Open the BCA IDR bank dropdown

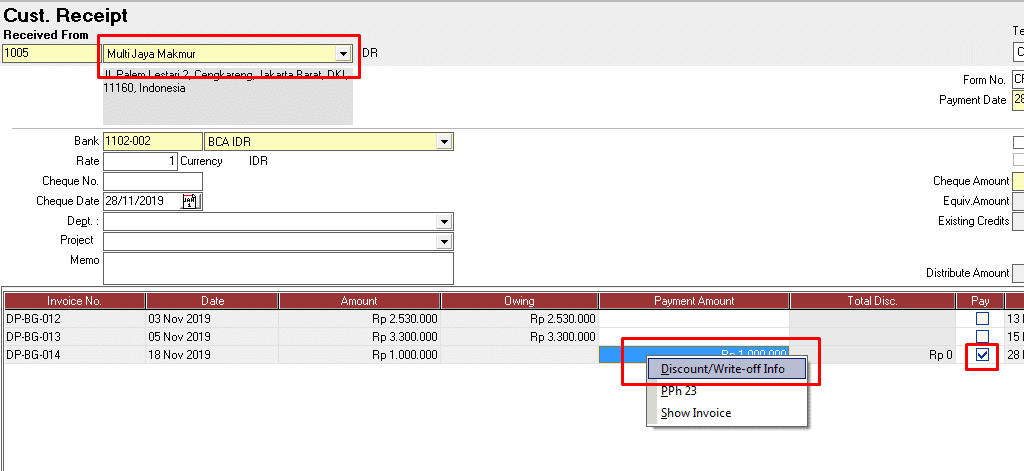click(x=444, y=143)
